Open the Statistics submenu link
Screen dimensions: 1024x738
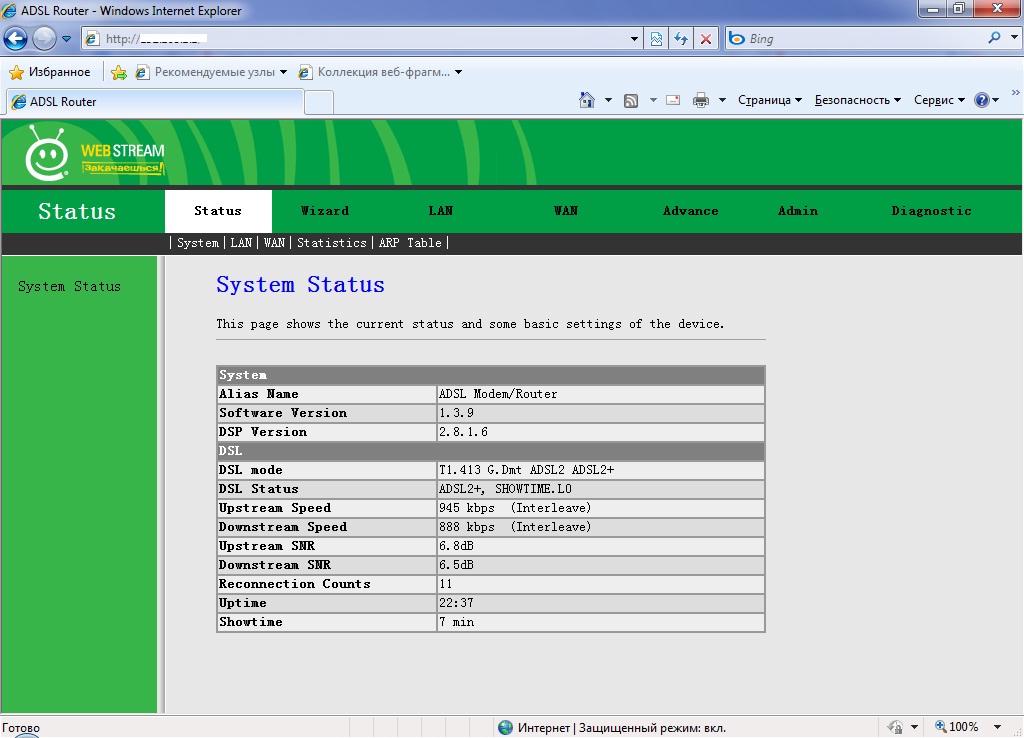tap(331, 243)
